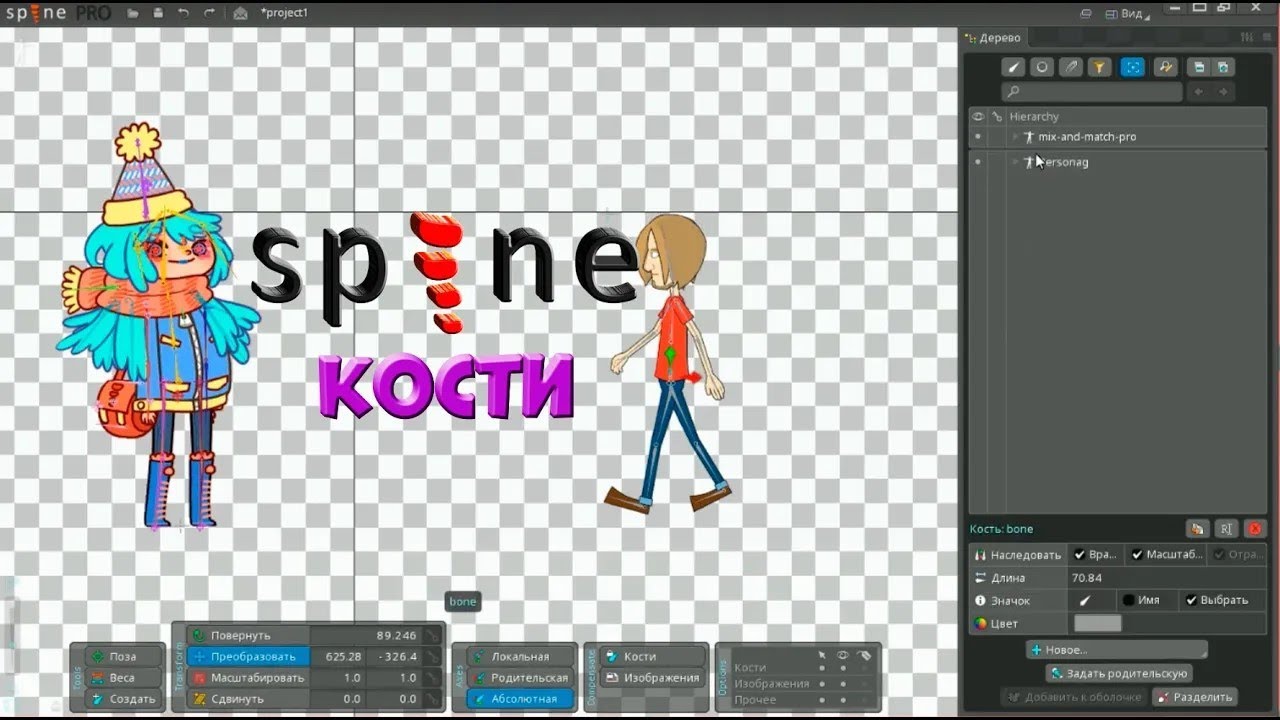Click the open project folder icon
Viewport: 1280px width, 720px height.
[x=134, y=13]
